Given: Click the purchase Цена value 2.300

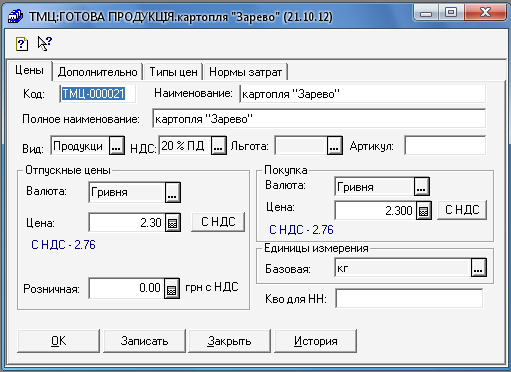Looking at the screenshot, I should tap(375, 210).
